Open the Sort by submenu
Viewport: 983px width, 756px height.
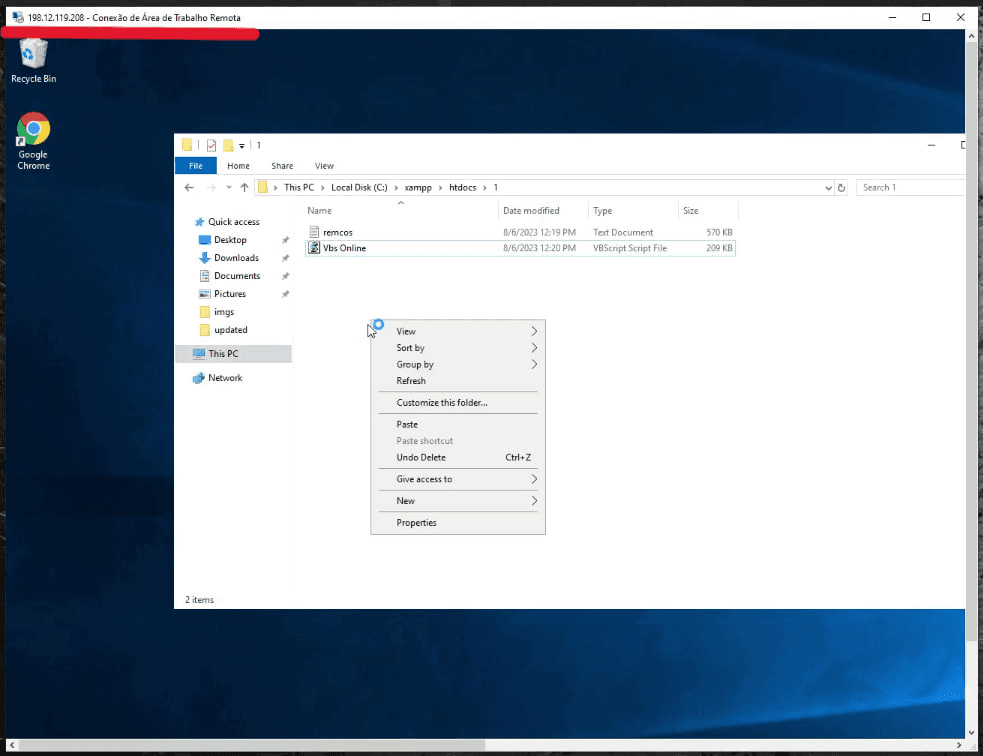pos(458,348)
